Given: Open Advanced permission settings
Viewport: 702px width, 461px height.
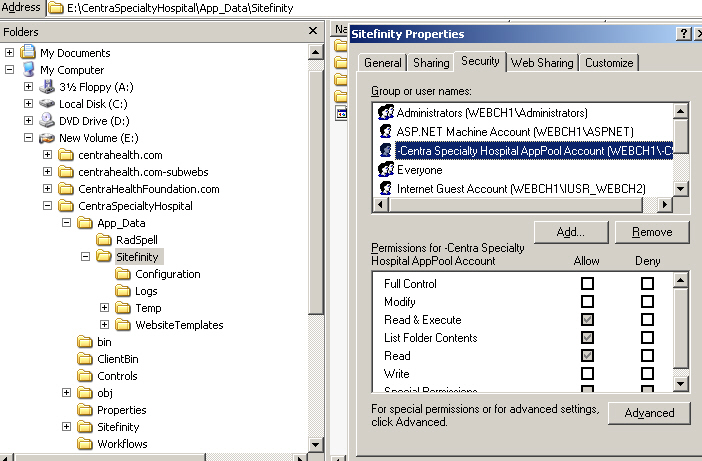Looking at the screenshot, I should pos(649,413).
